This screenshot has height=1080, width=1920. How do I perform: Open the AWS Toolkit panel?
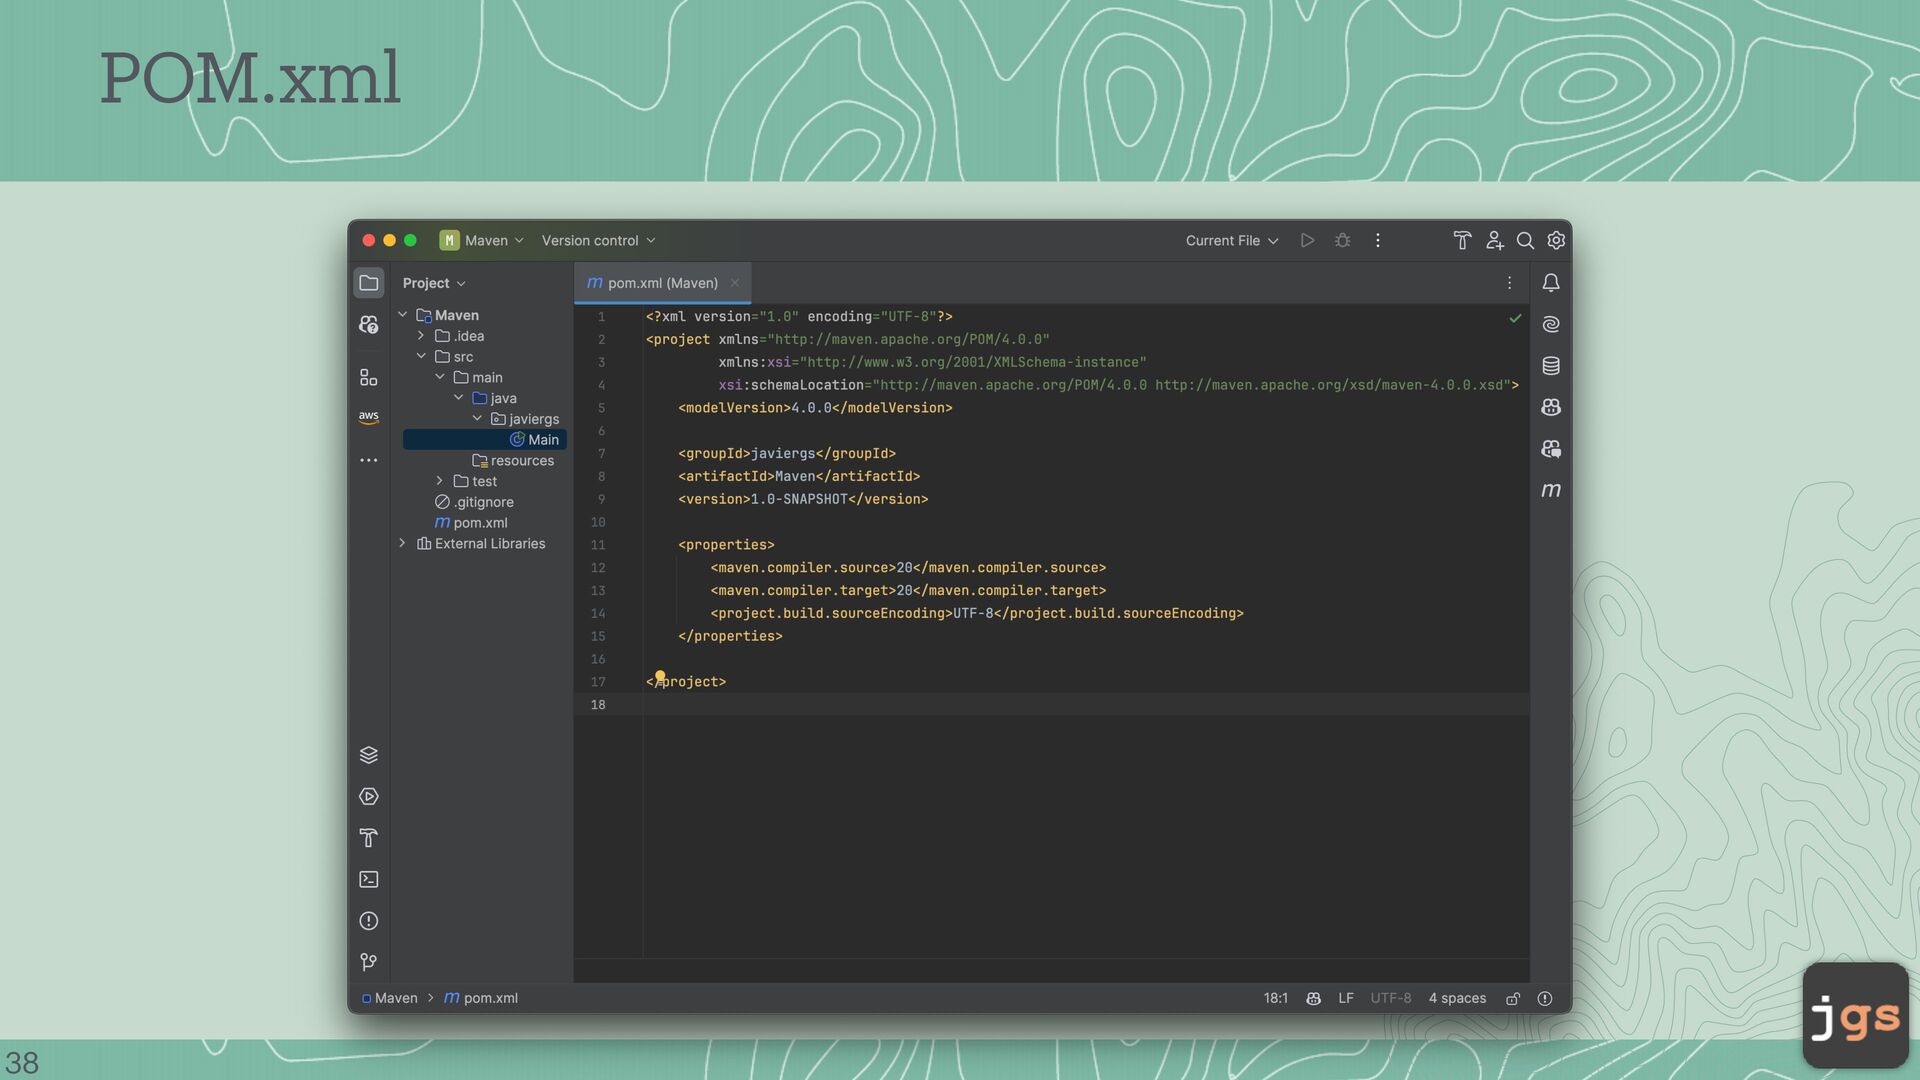point(368,417)
